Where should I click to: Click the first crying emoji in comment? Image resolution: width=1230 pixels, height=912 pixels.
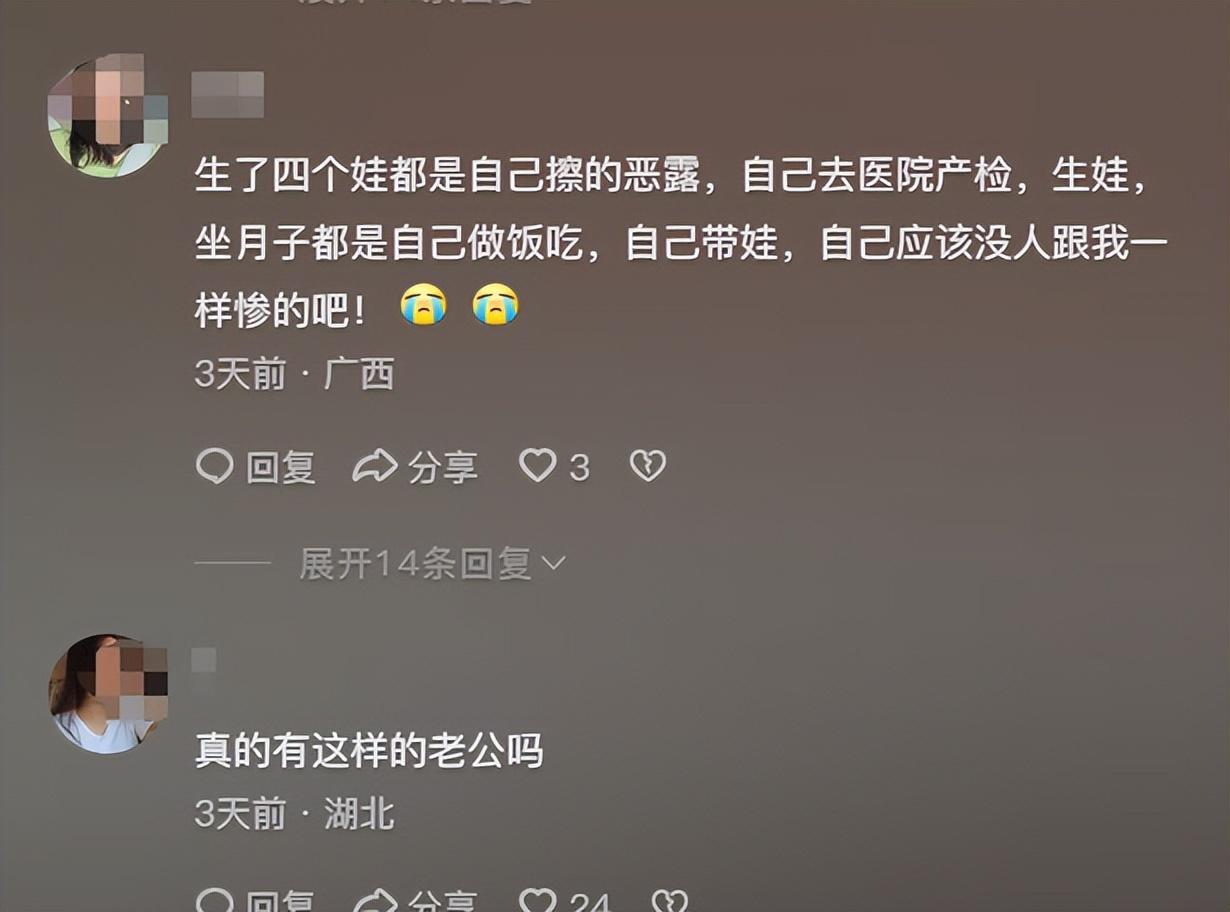click(x=424, y=304)
